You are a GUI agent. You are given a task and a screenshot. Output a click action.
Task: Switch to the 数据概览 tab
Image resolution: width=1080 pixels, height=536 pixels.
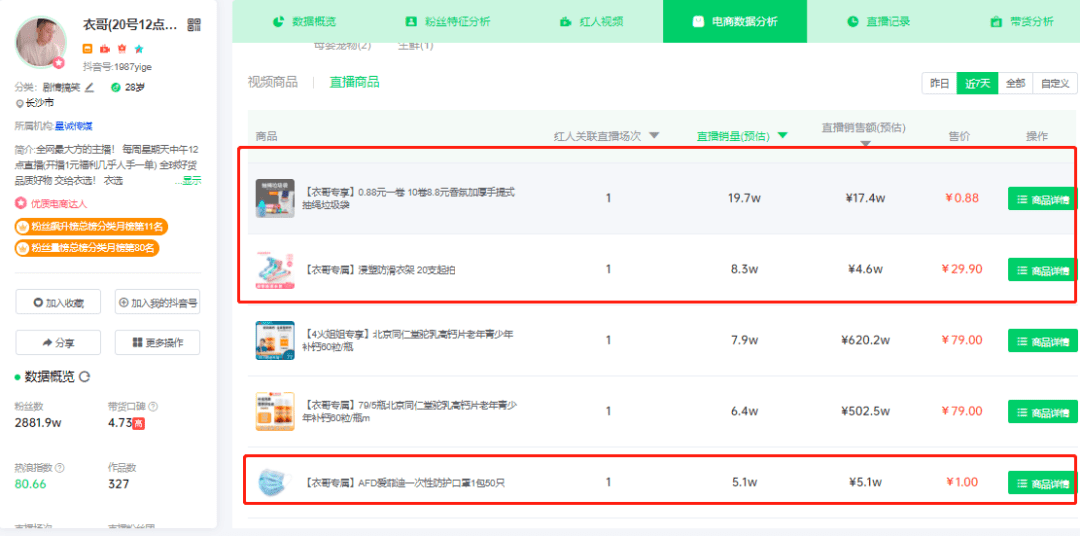tap(304, 21)
